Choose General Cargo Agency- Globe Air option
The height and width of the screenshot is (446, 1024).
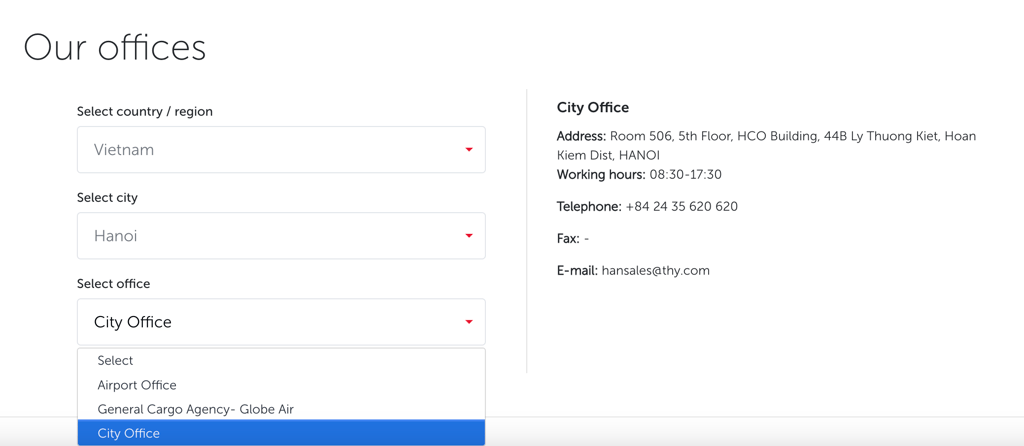[195, 409]
